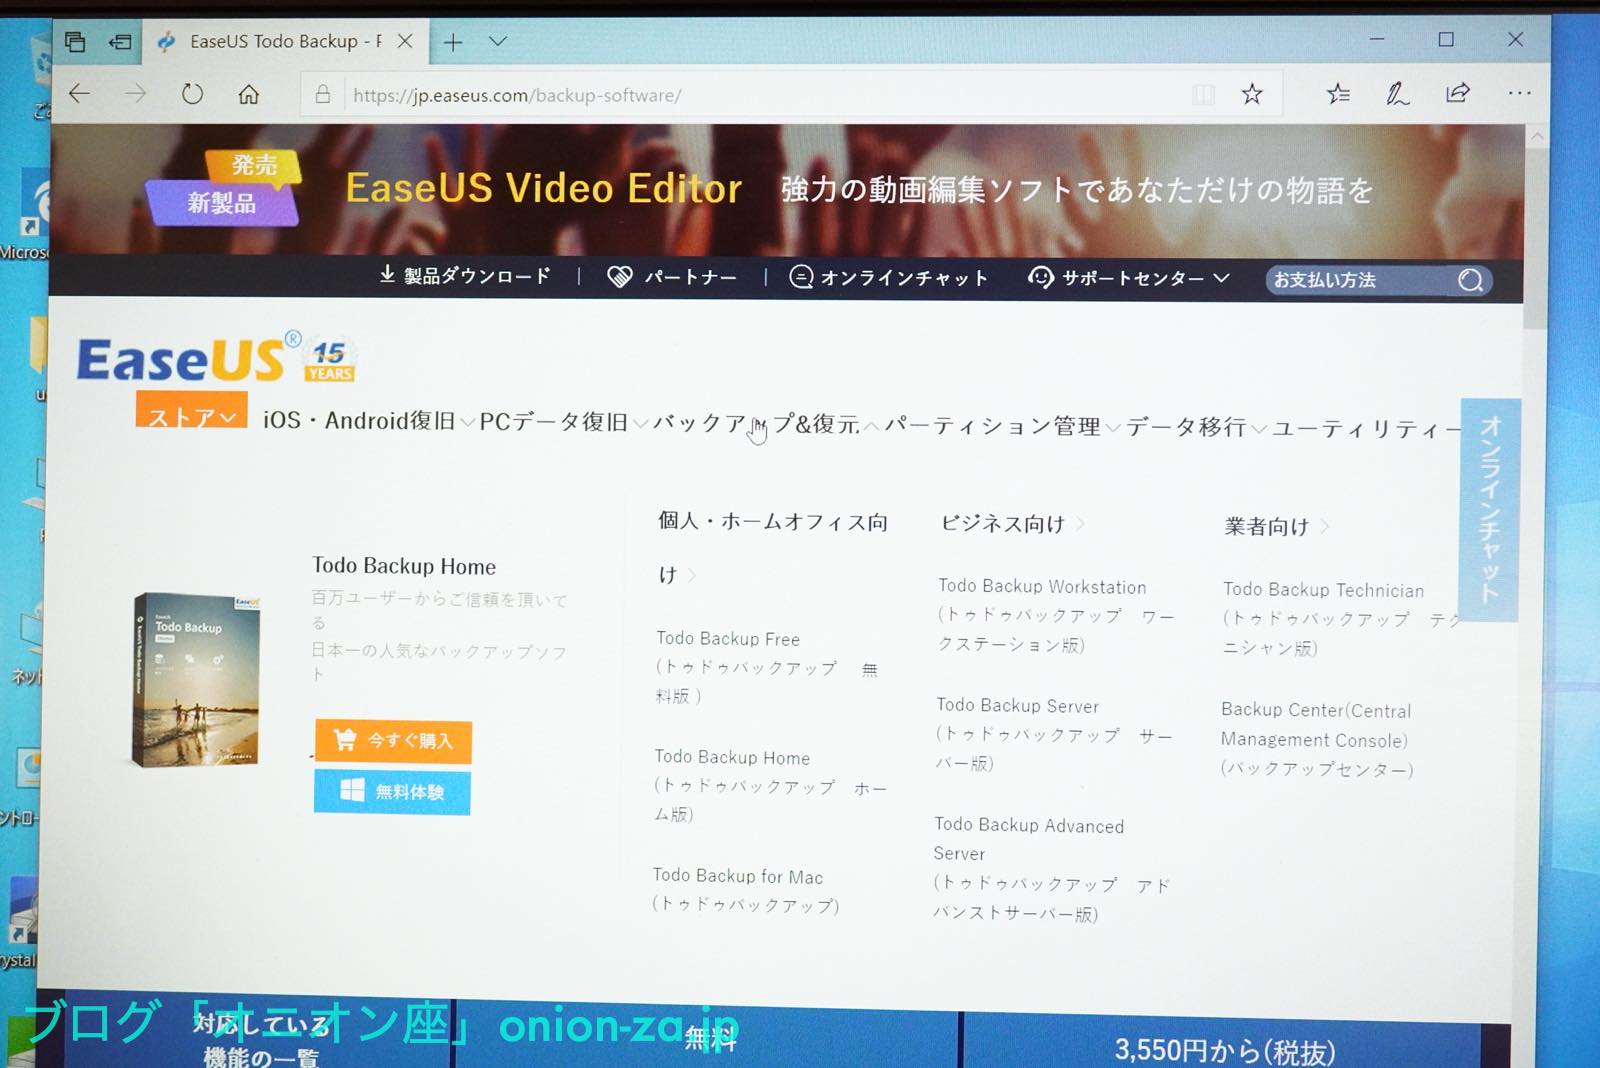Click the 今すぐ購入 buy button

[393, 741]
